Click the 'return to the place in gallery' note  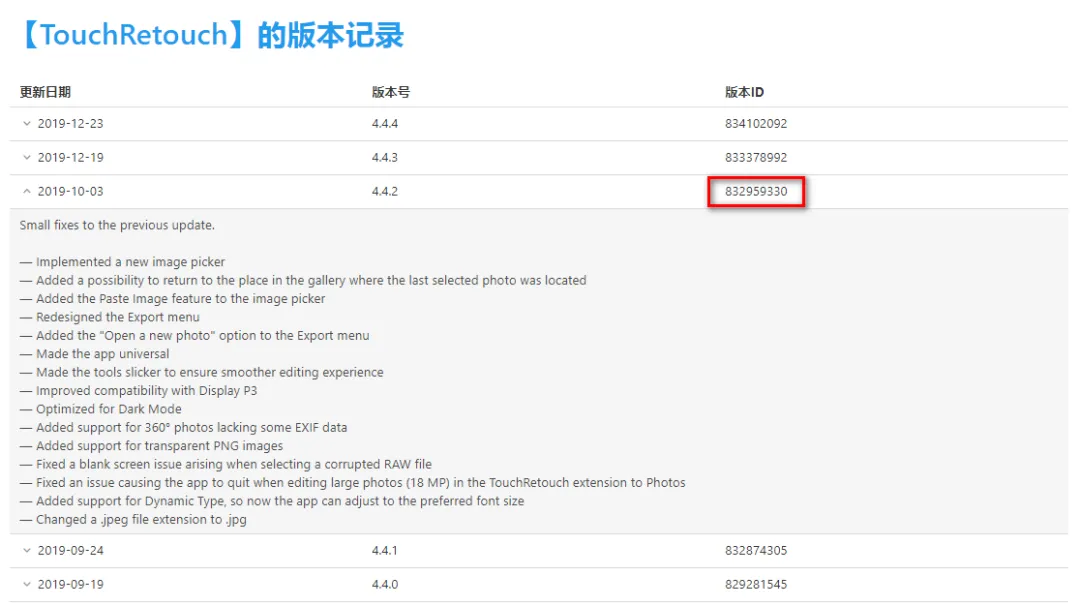click(x=303, y=281)
